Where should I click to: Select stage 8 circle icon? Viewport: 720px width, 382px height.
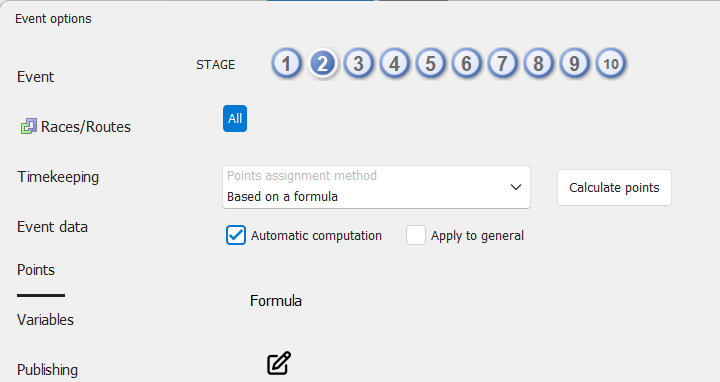click(538, 63)
